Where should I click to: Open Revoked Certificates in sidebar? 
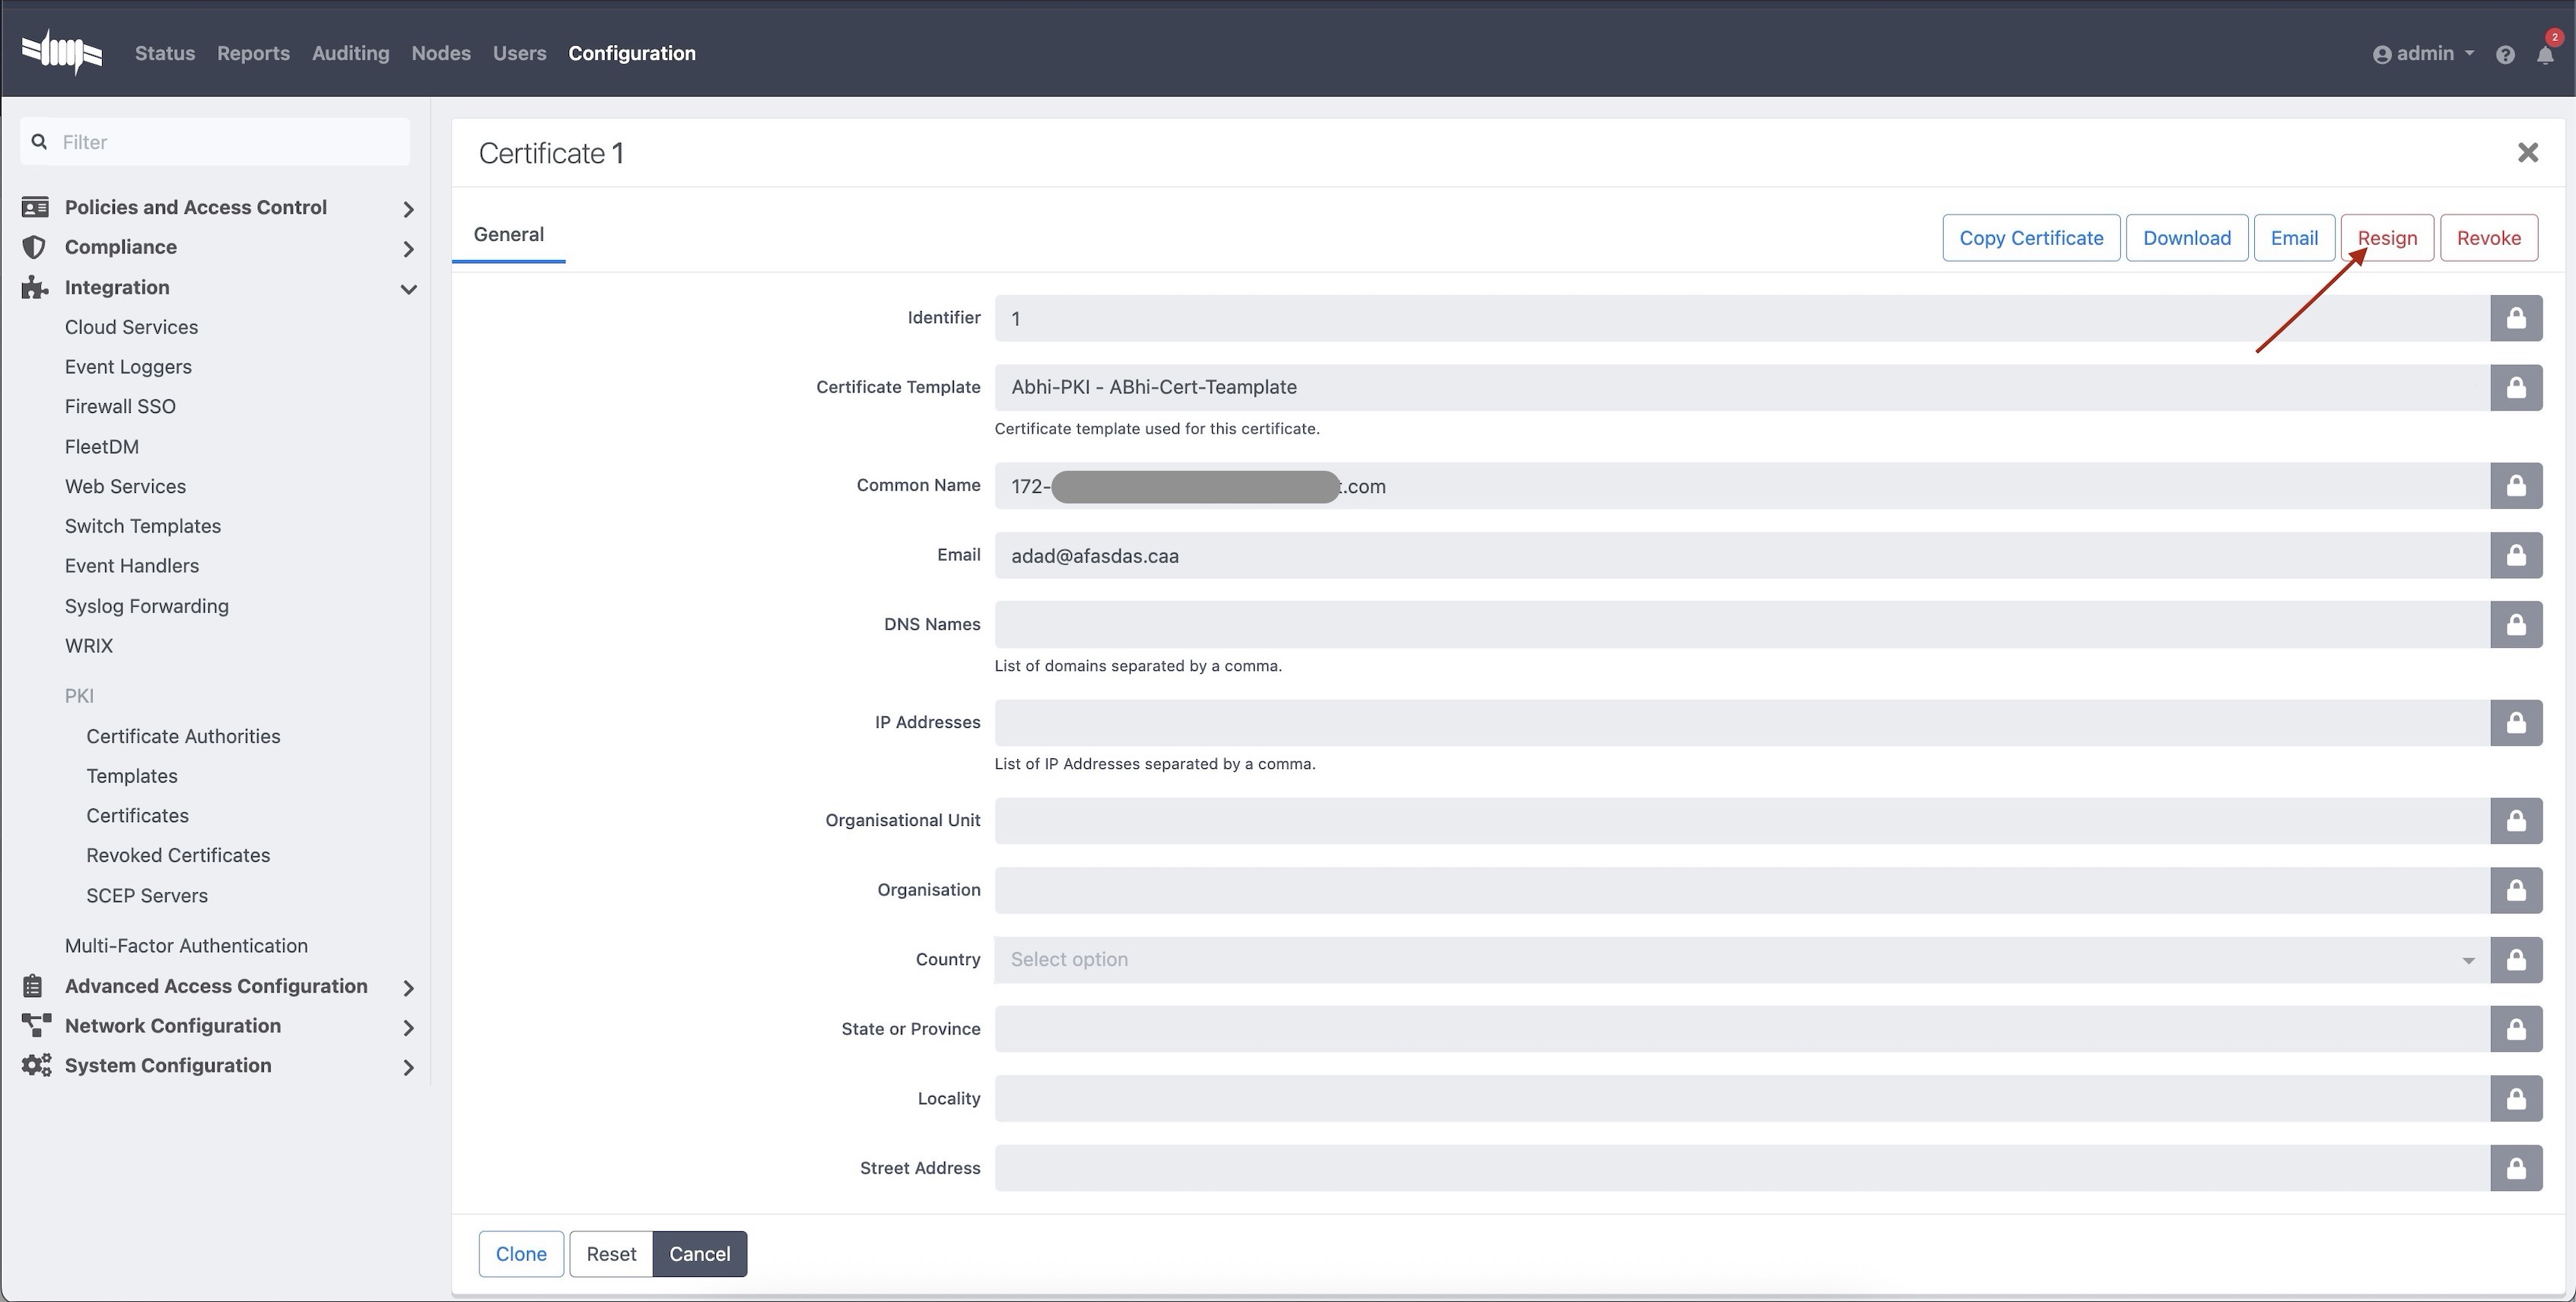pyautogui.click(x=178, y=855)
